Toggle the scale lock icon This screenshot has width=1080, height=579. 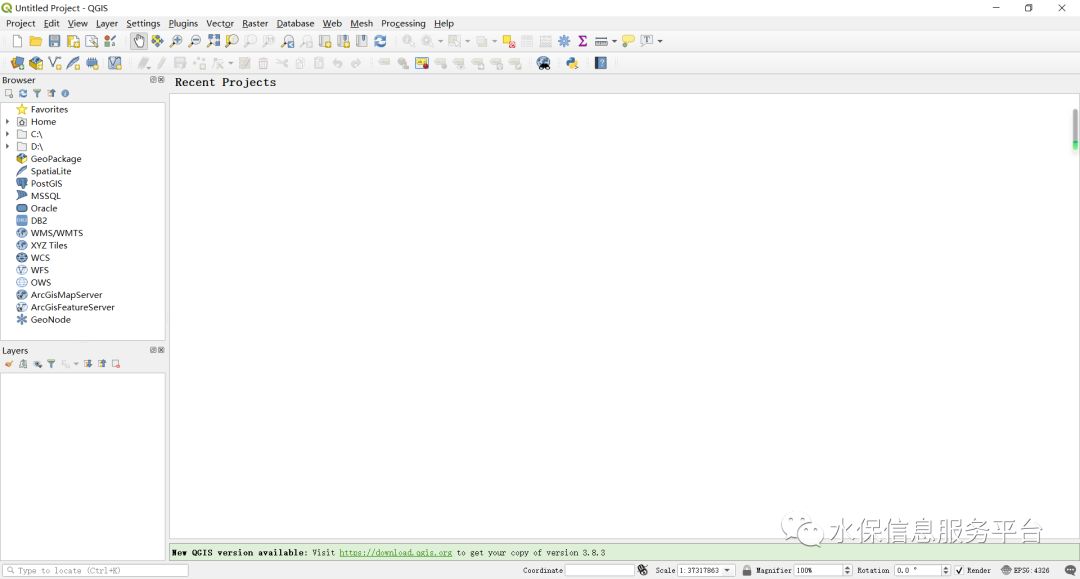pyautogui.click(x=747, y=570)
